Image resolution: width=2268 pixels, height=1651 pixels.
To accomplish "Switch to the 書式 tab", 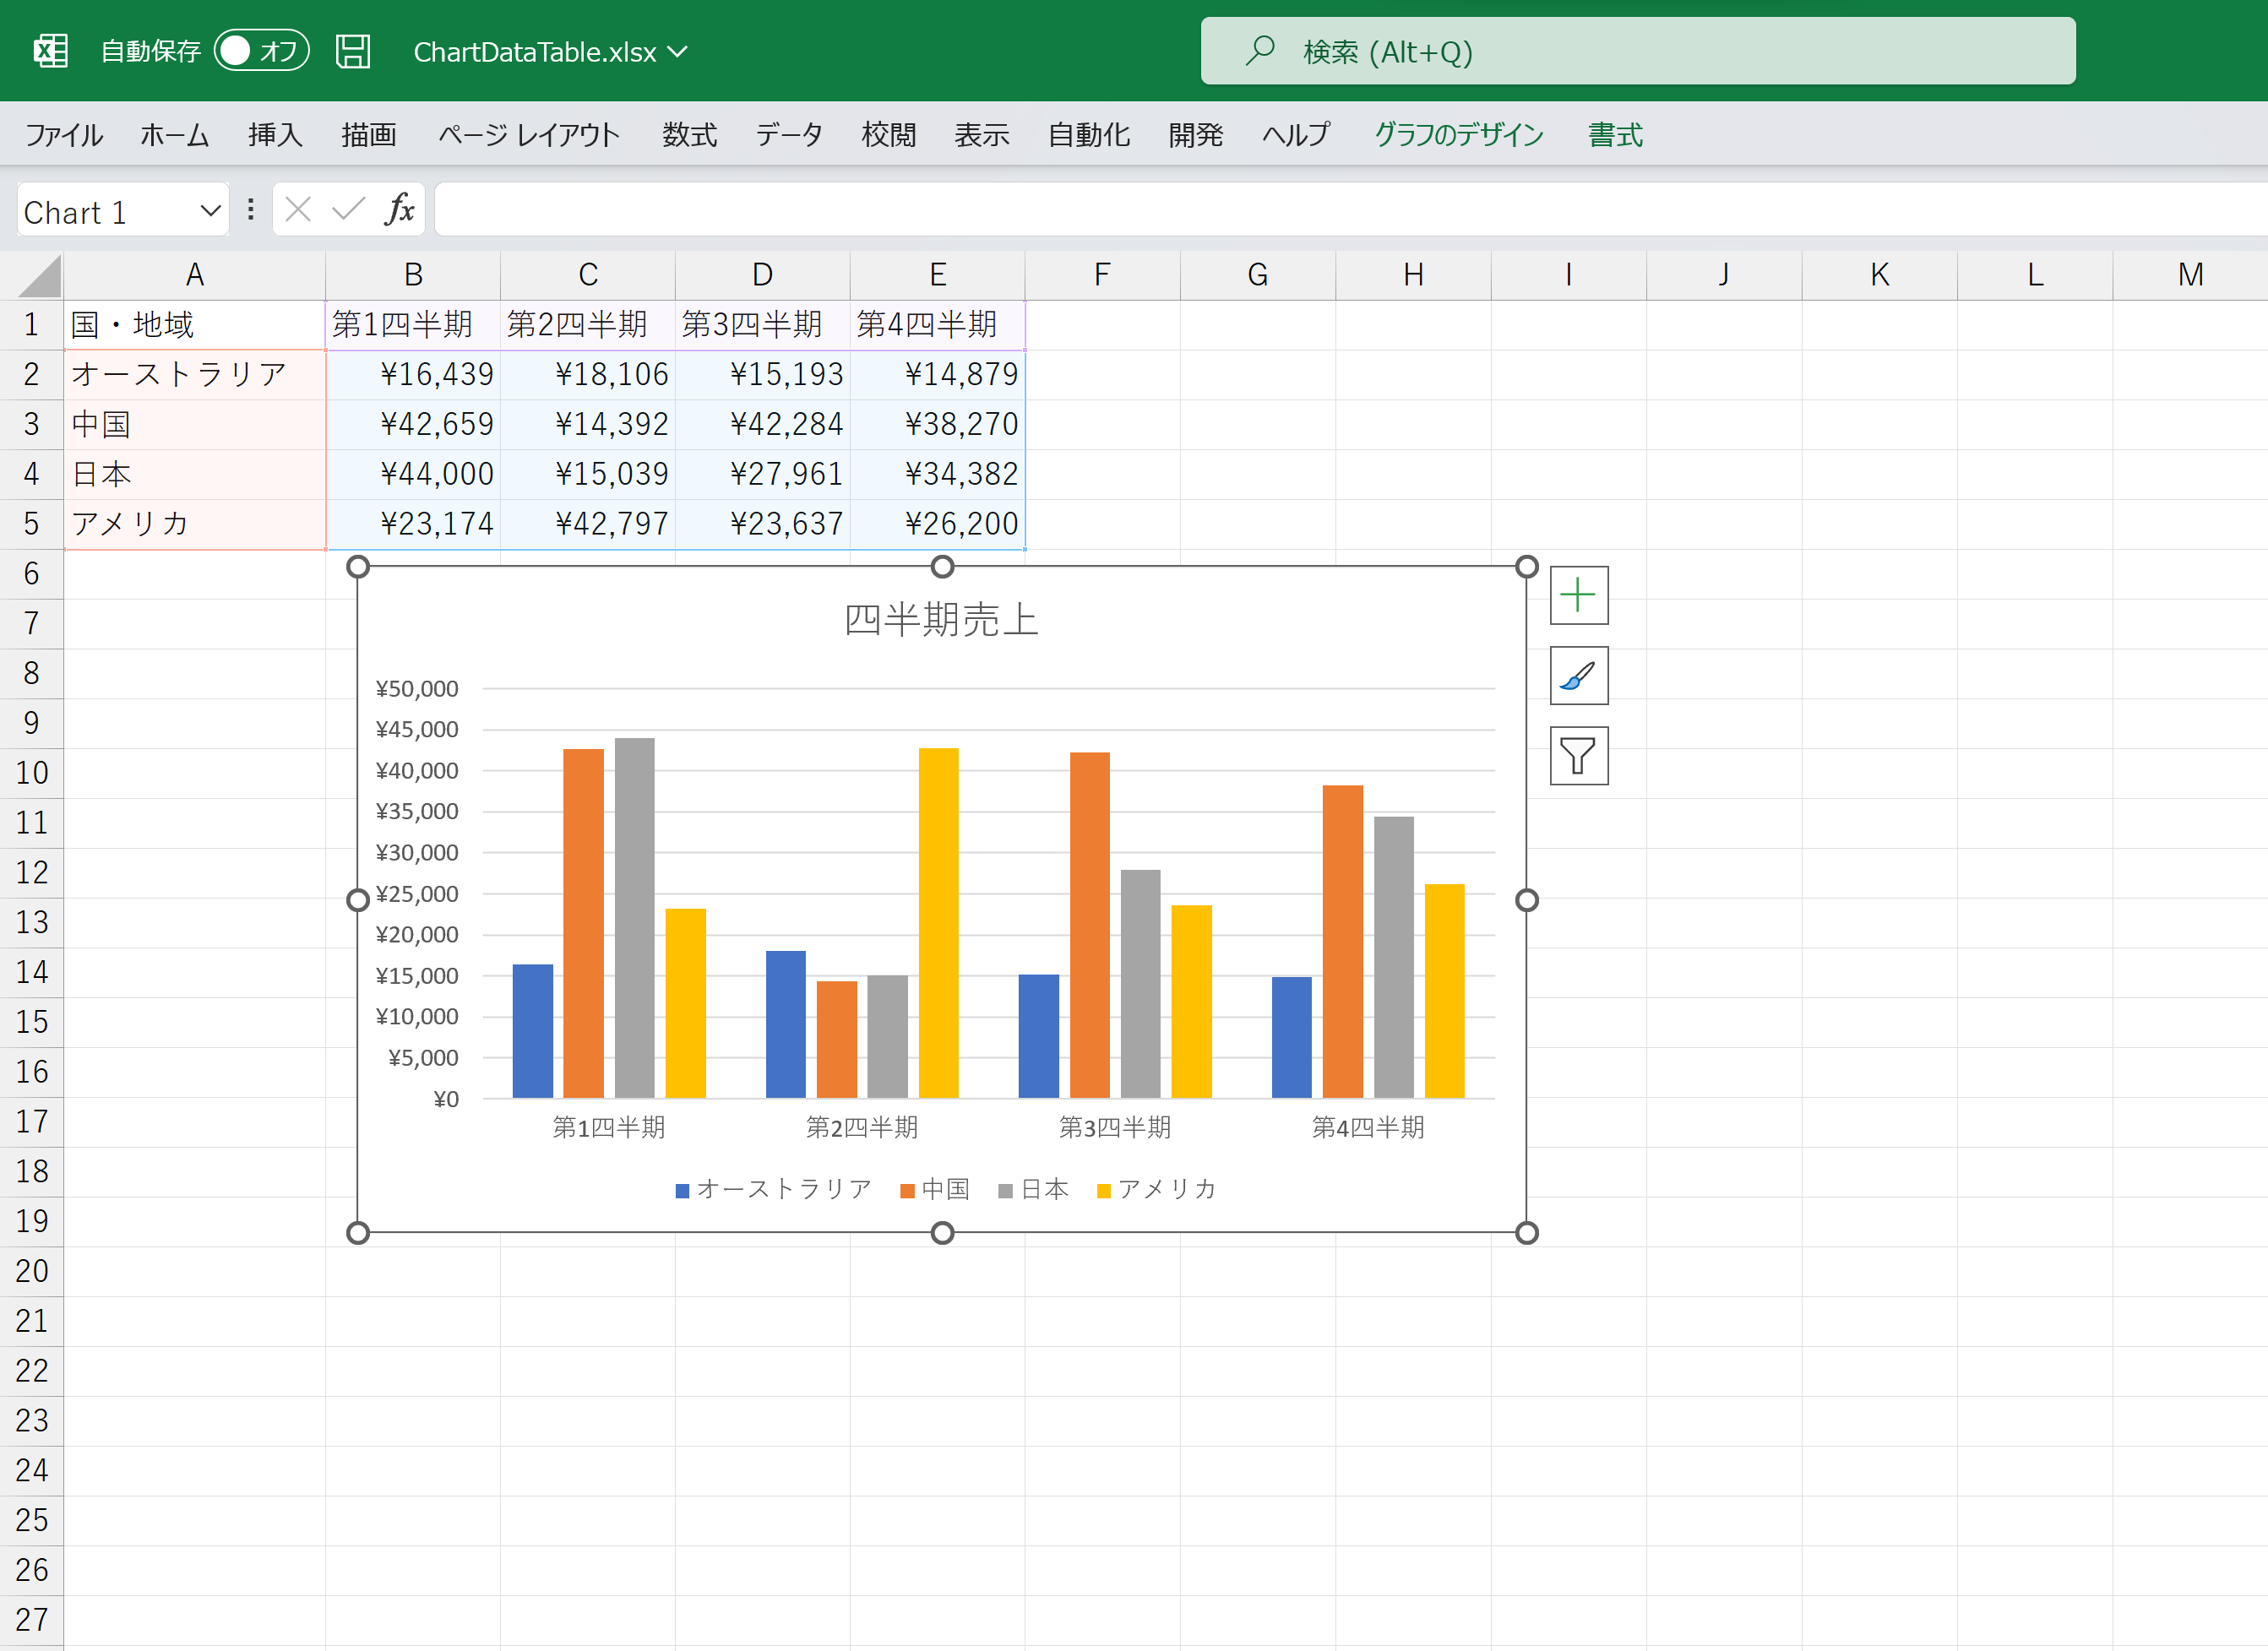I will point(1616,135).
